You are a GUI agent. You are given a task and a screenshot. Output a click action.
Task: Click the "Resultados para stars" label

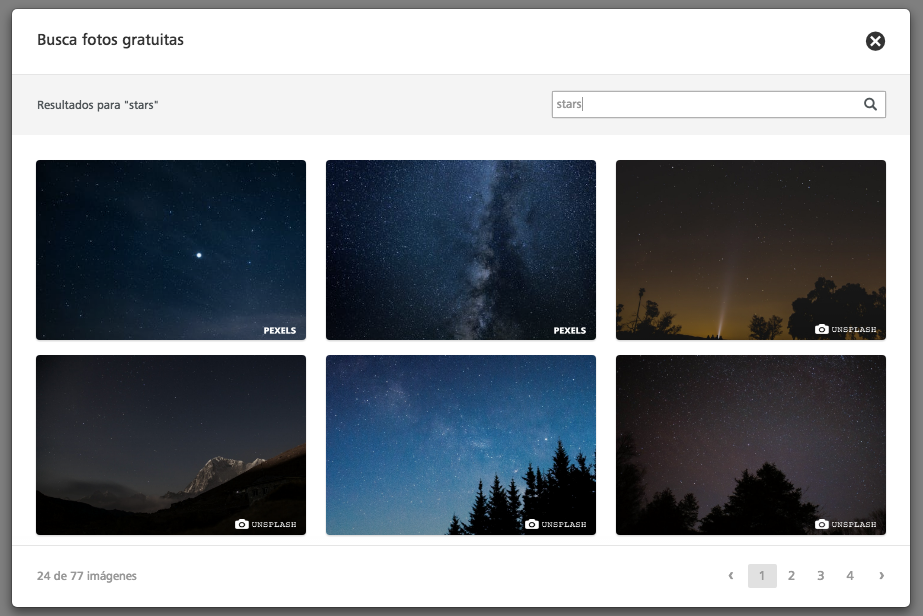pos(98,105)
